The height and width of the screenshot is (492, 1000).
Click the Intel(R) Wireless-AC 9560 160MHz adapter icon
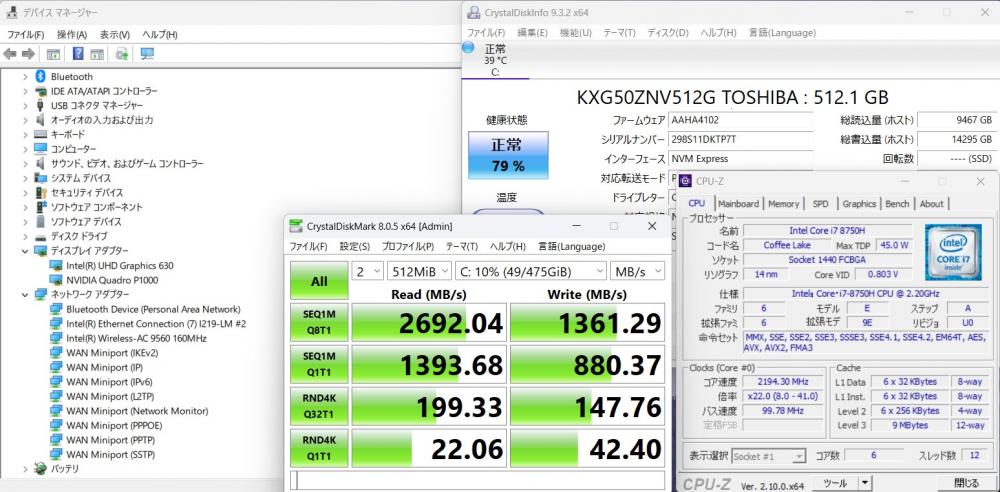tap(56, 338)
